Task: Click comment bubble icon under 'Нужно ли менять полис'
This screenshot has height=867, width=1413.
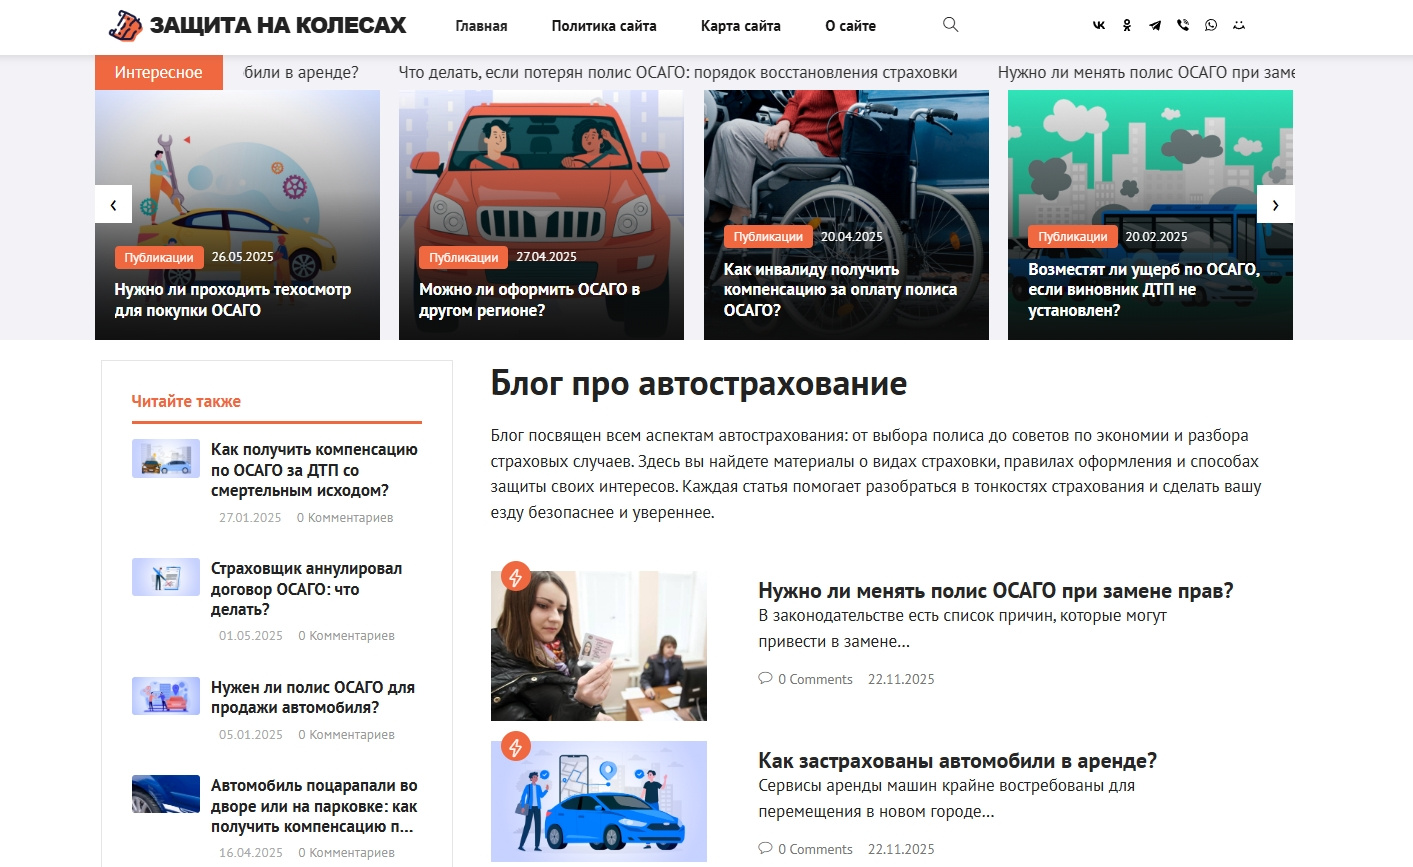Action: (x=765, y=678)
